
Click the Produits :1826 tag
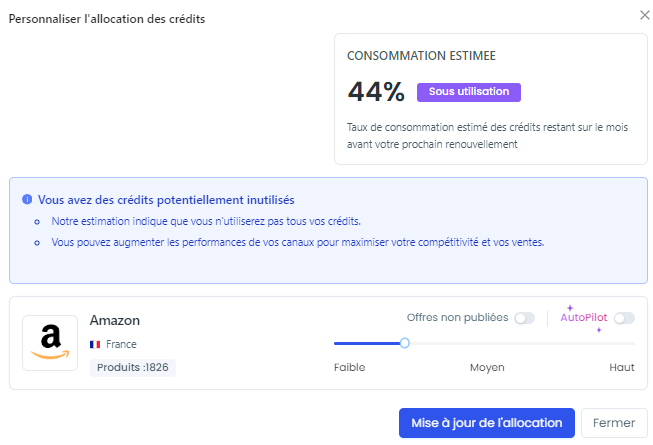[133, 368]
